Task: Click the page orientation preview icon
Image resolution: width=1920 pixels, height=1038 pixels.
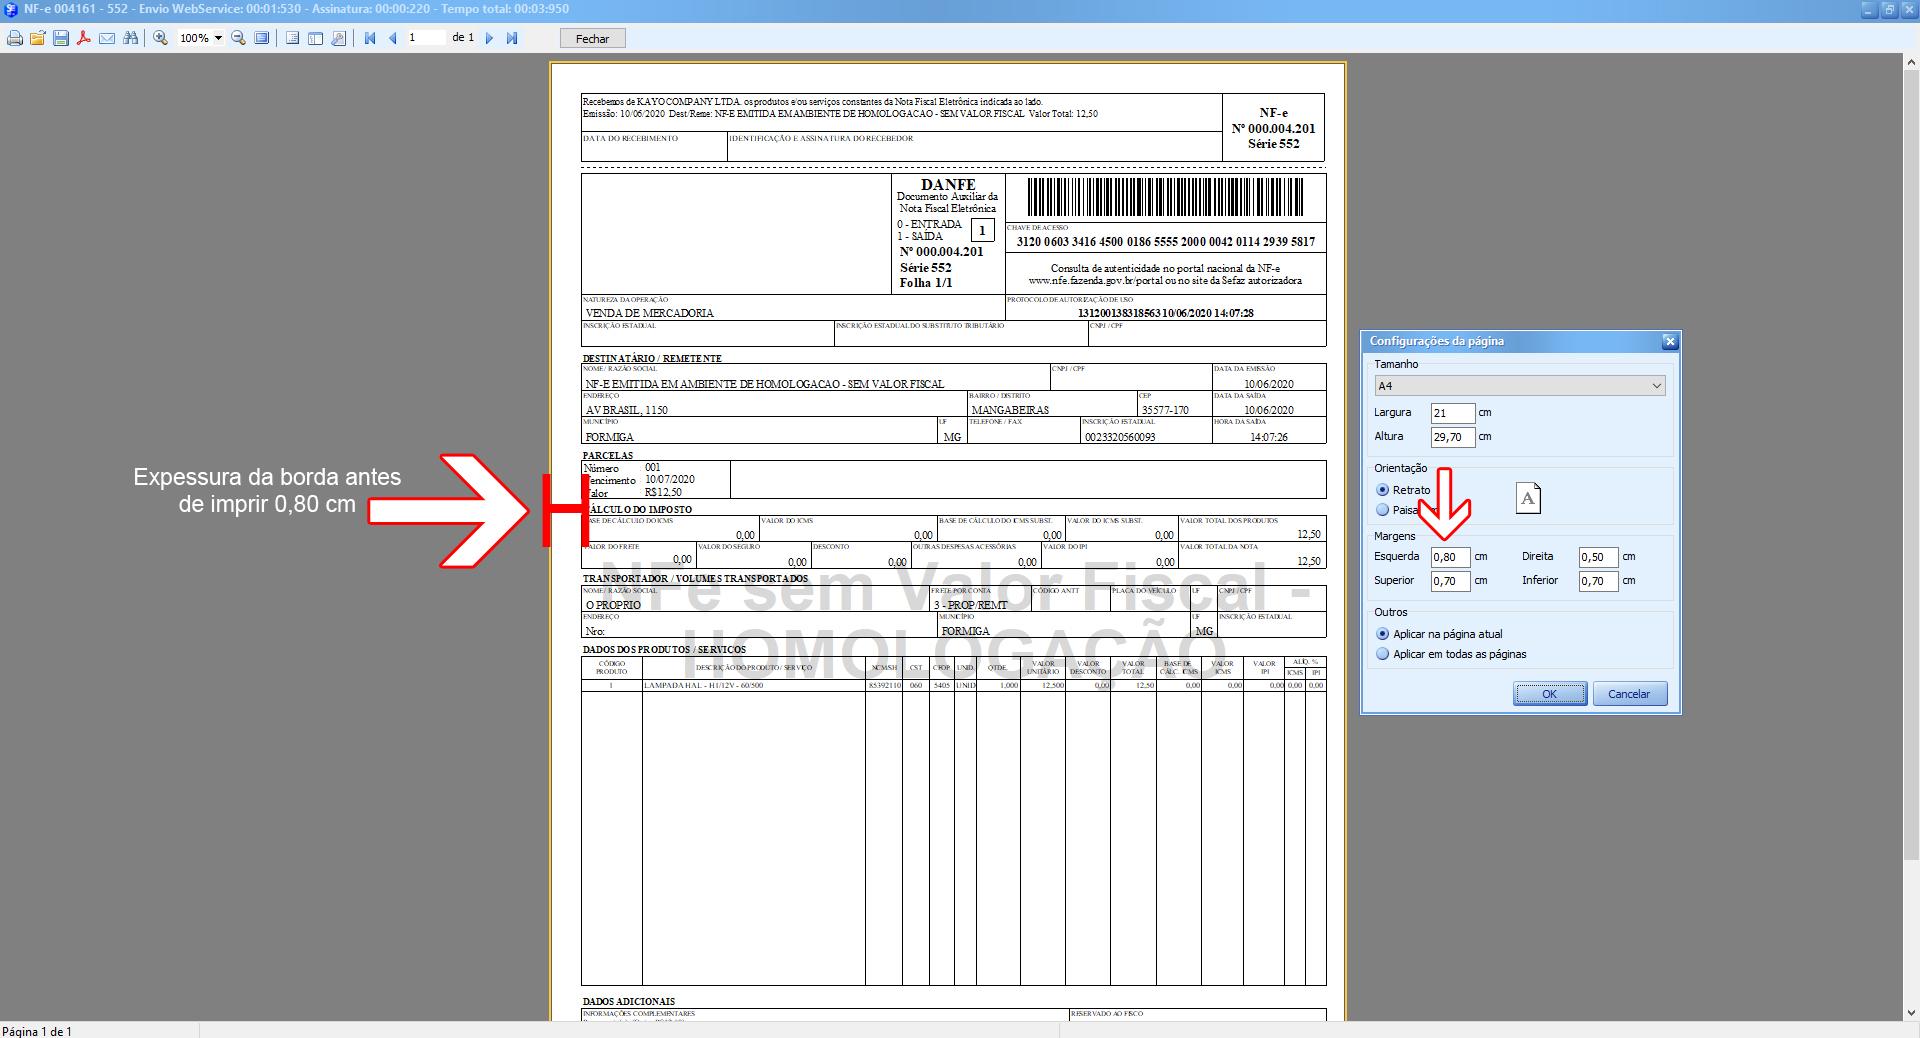Action: click(1528, 498)
